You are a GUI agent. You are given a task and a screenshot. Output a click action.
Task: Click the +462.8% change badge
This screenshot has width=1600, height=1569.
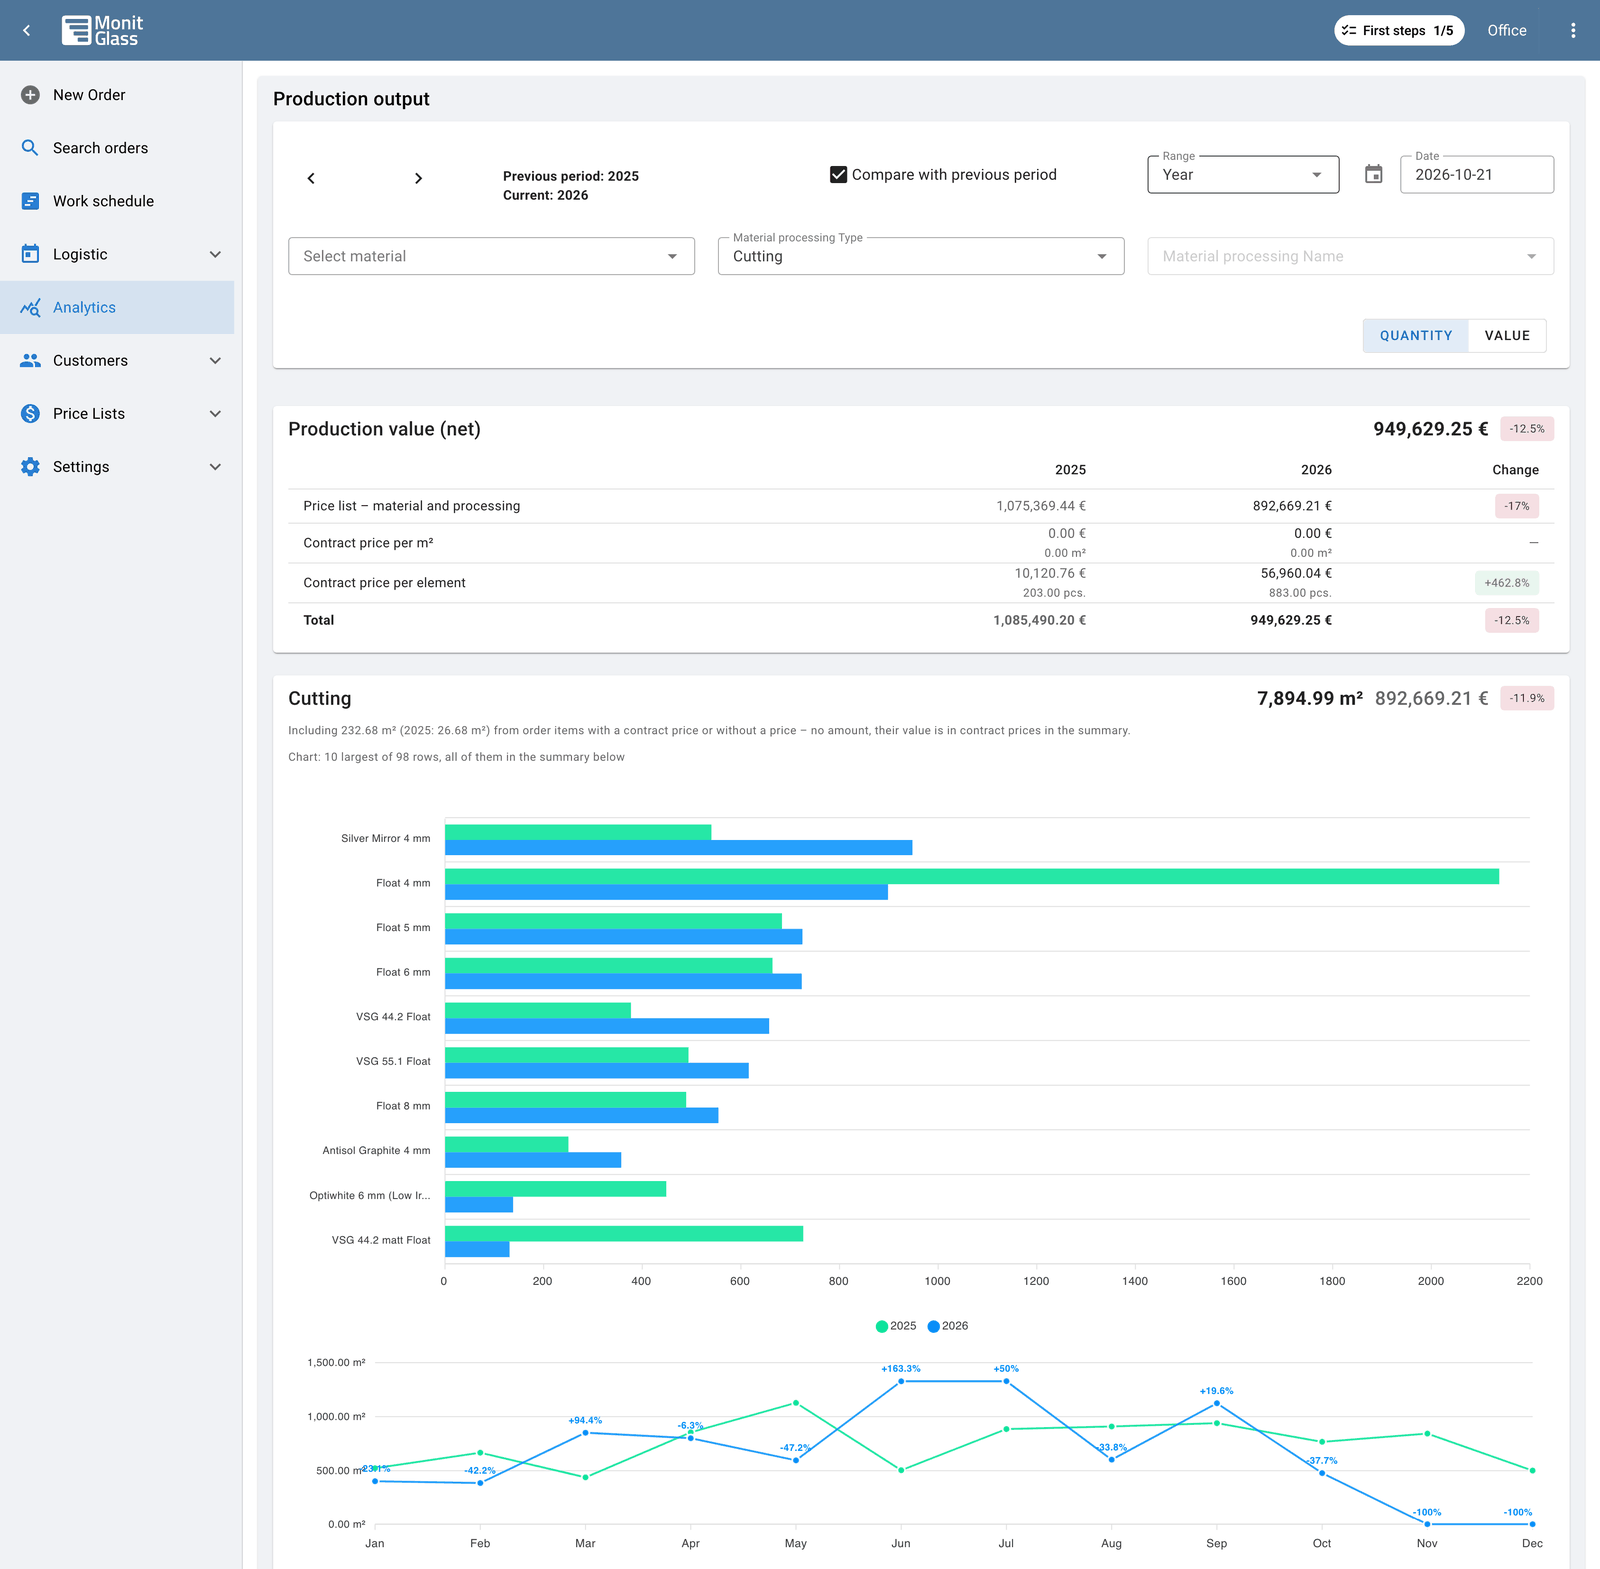(x=1507, y=583)
